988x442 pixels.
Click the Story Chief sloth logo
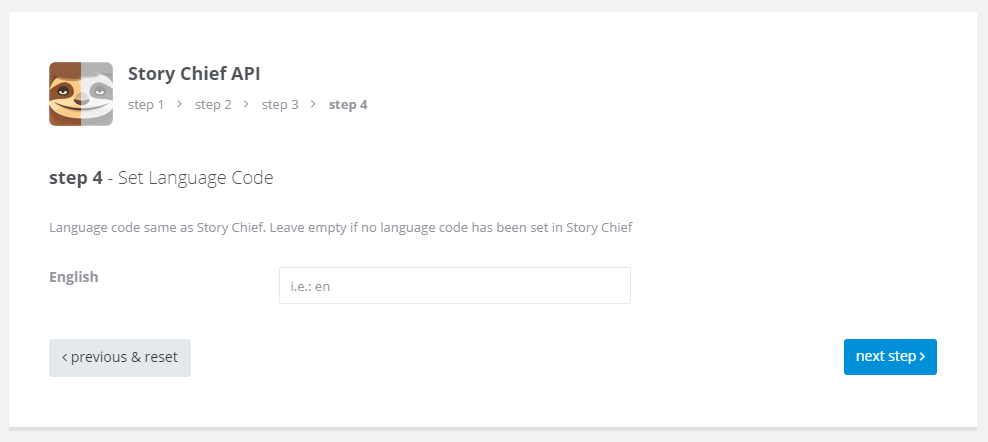coord(81,94)
